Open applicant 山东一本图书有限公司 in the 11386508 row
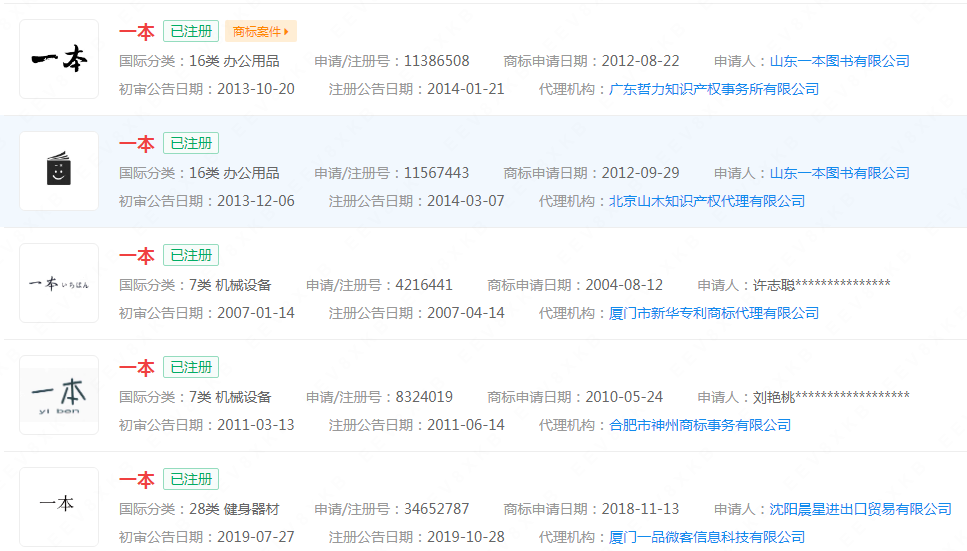Viewport: 967px width, 551px height. [839, 61]
